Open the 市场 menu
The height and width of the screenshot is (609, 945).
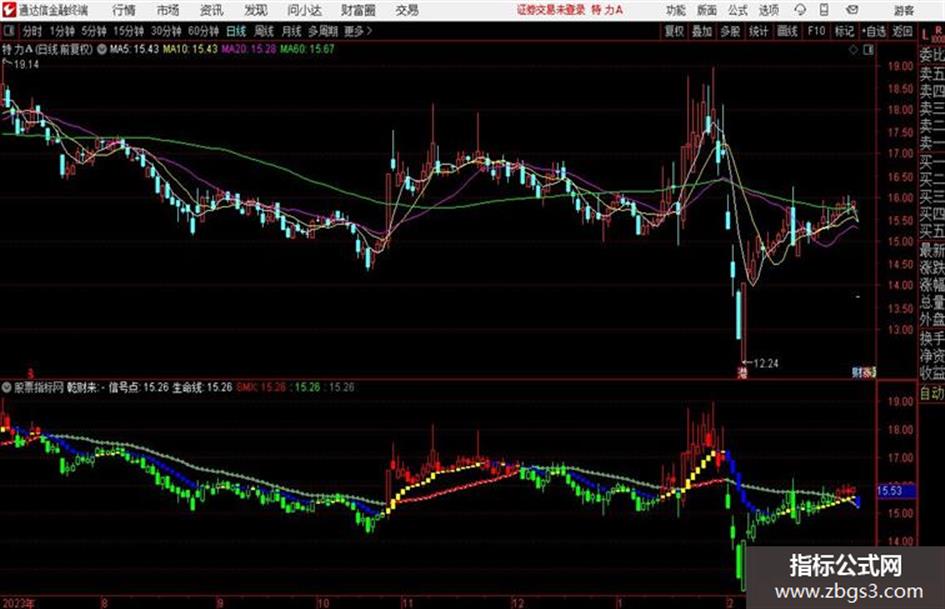click(168, 10)
